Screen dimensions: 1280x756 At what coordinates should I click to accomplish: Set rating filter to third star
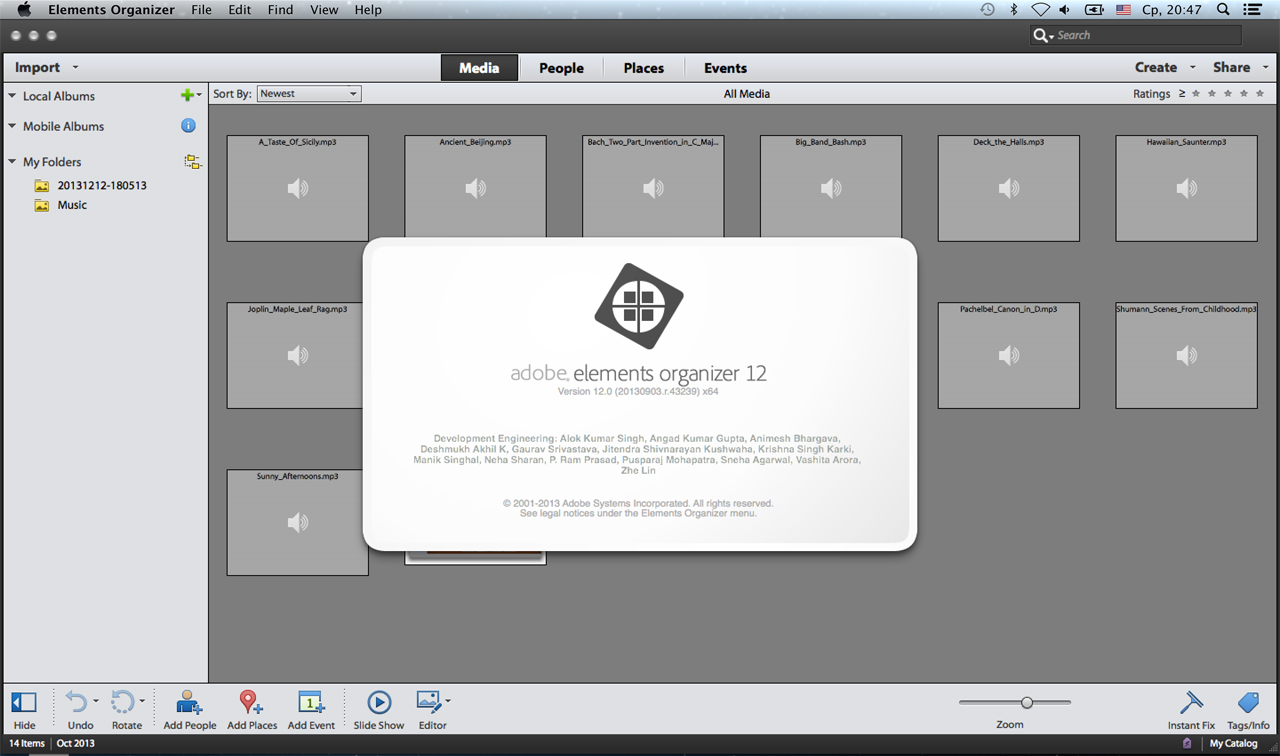click(1228, 93)
